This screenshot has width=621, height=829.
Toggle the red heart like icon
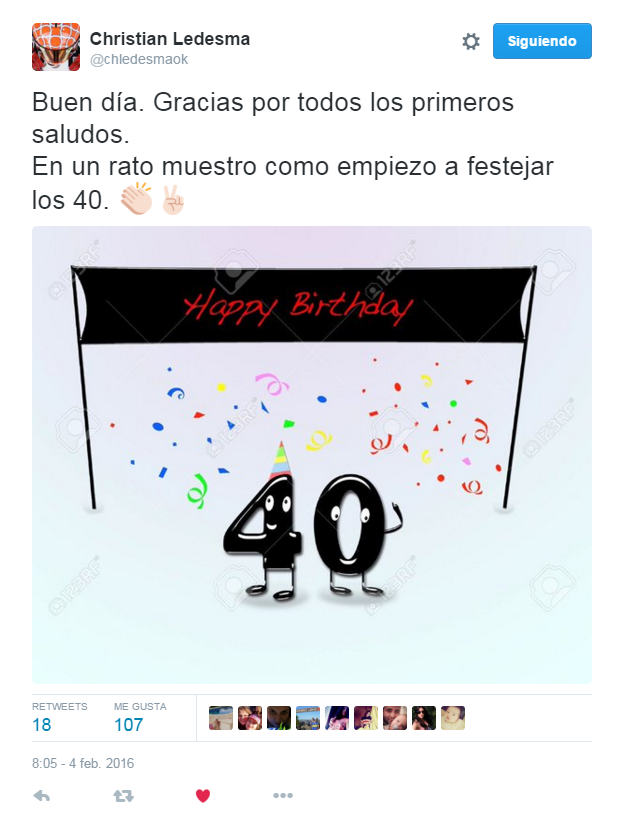pyautogui.click(x=203, y=796)
